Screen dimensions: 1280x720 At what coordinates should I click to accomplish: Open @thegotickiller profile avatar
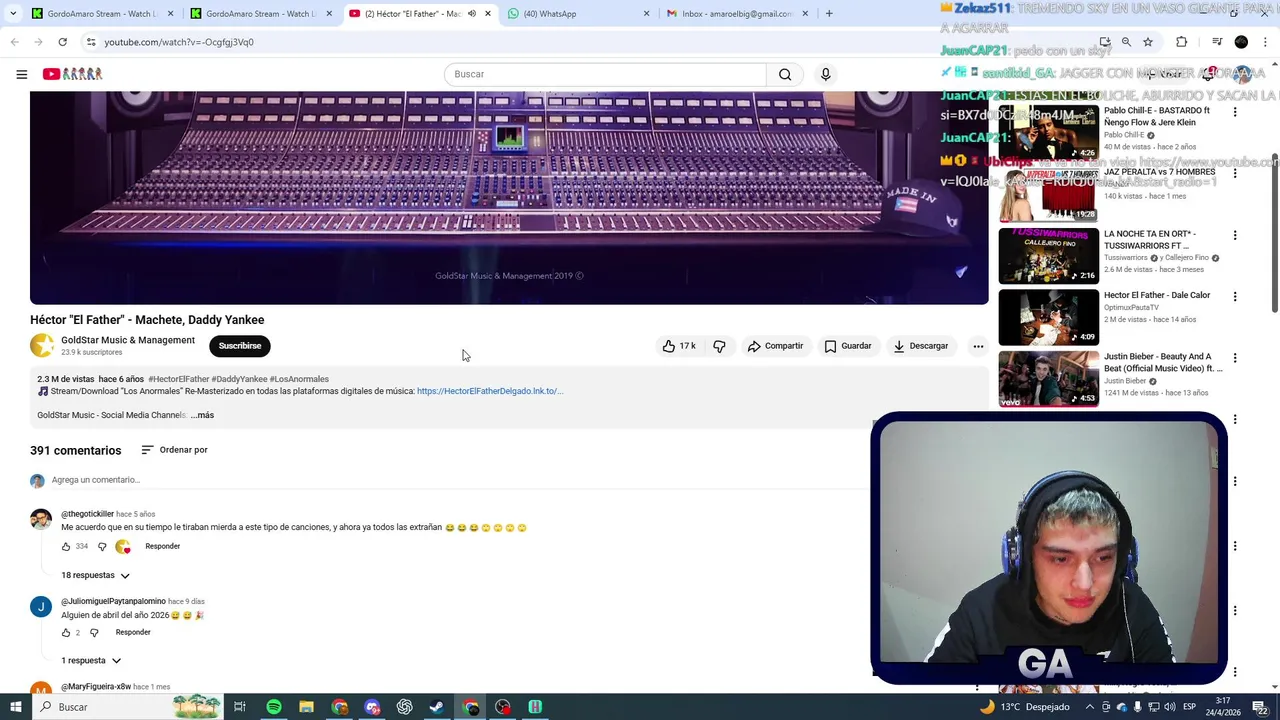click(x=41, y=519)
